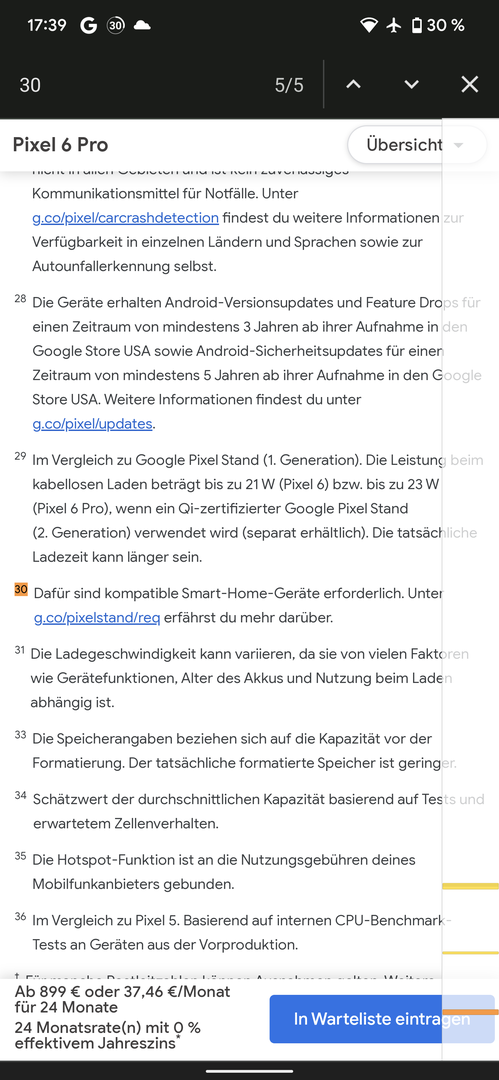Open the Übersicht dropdown menu
This screenshot has width=499, height=1080.
click(x=416, y=145)
